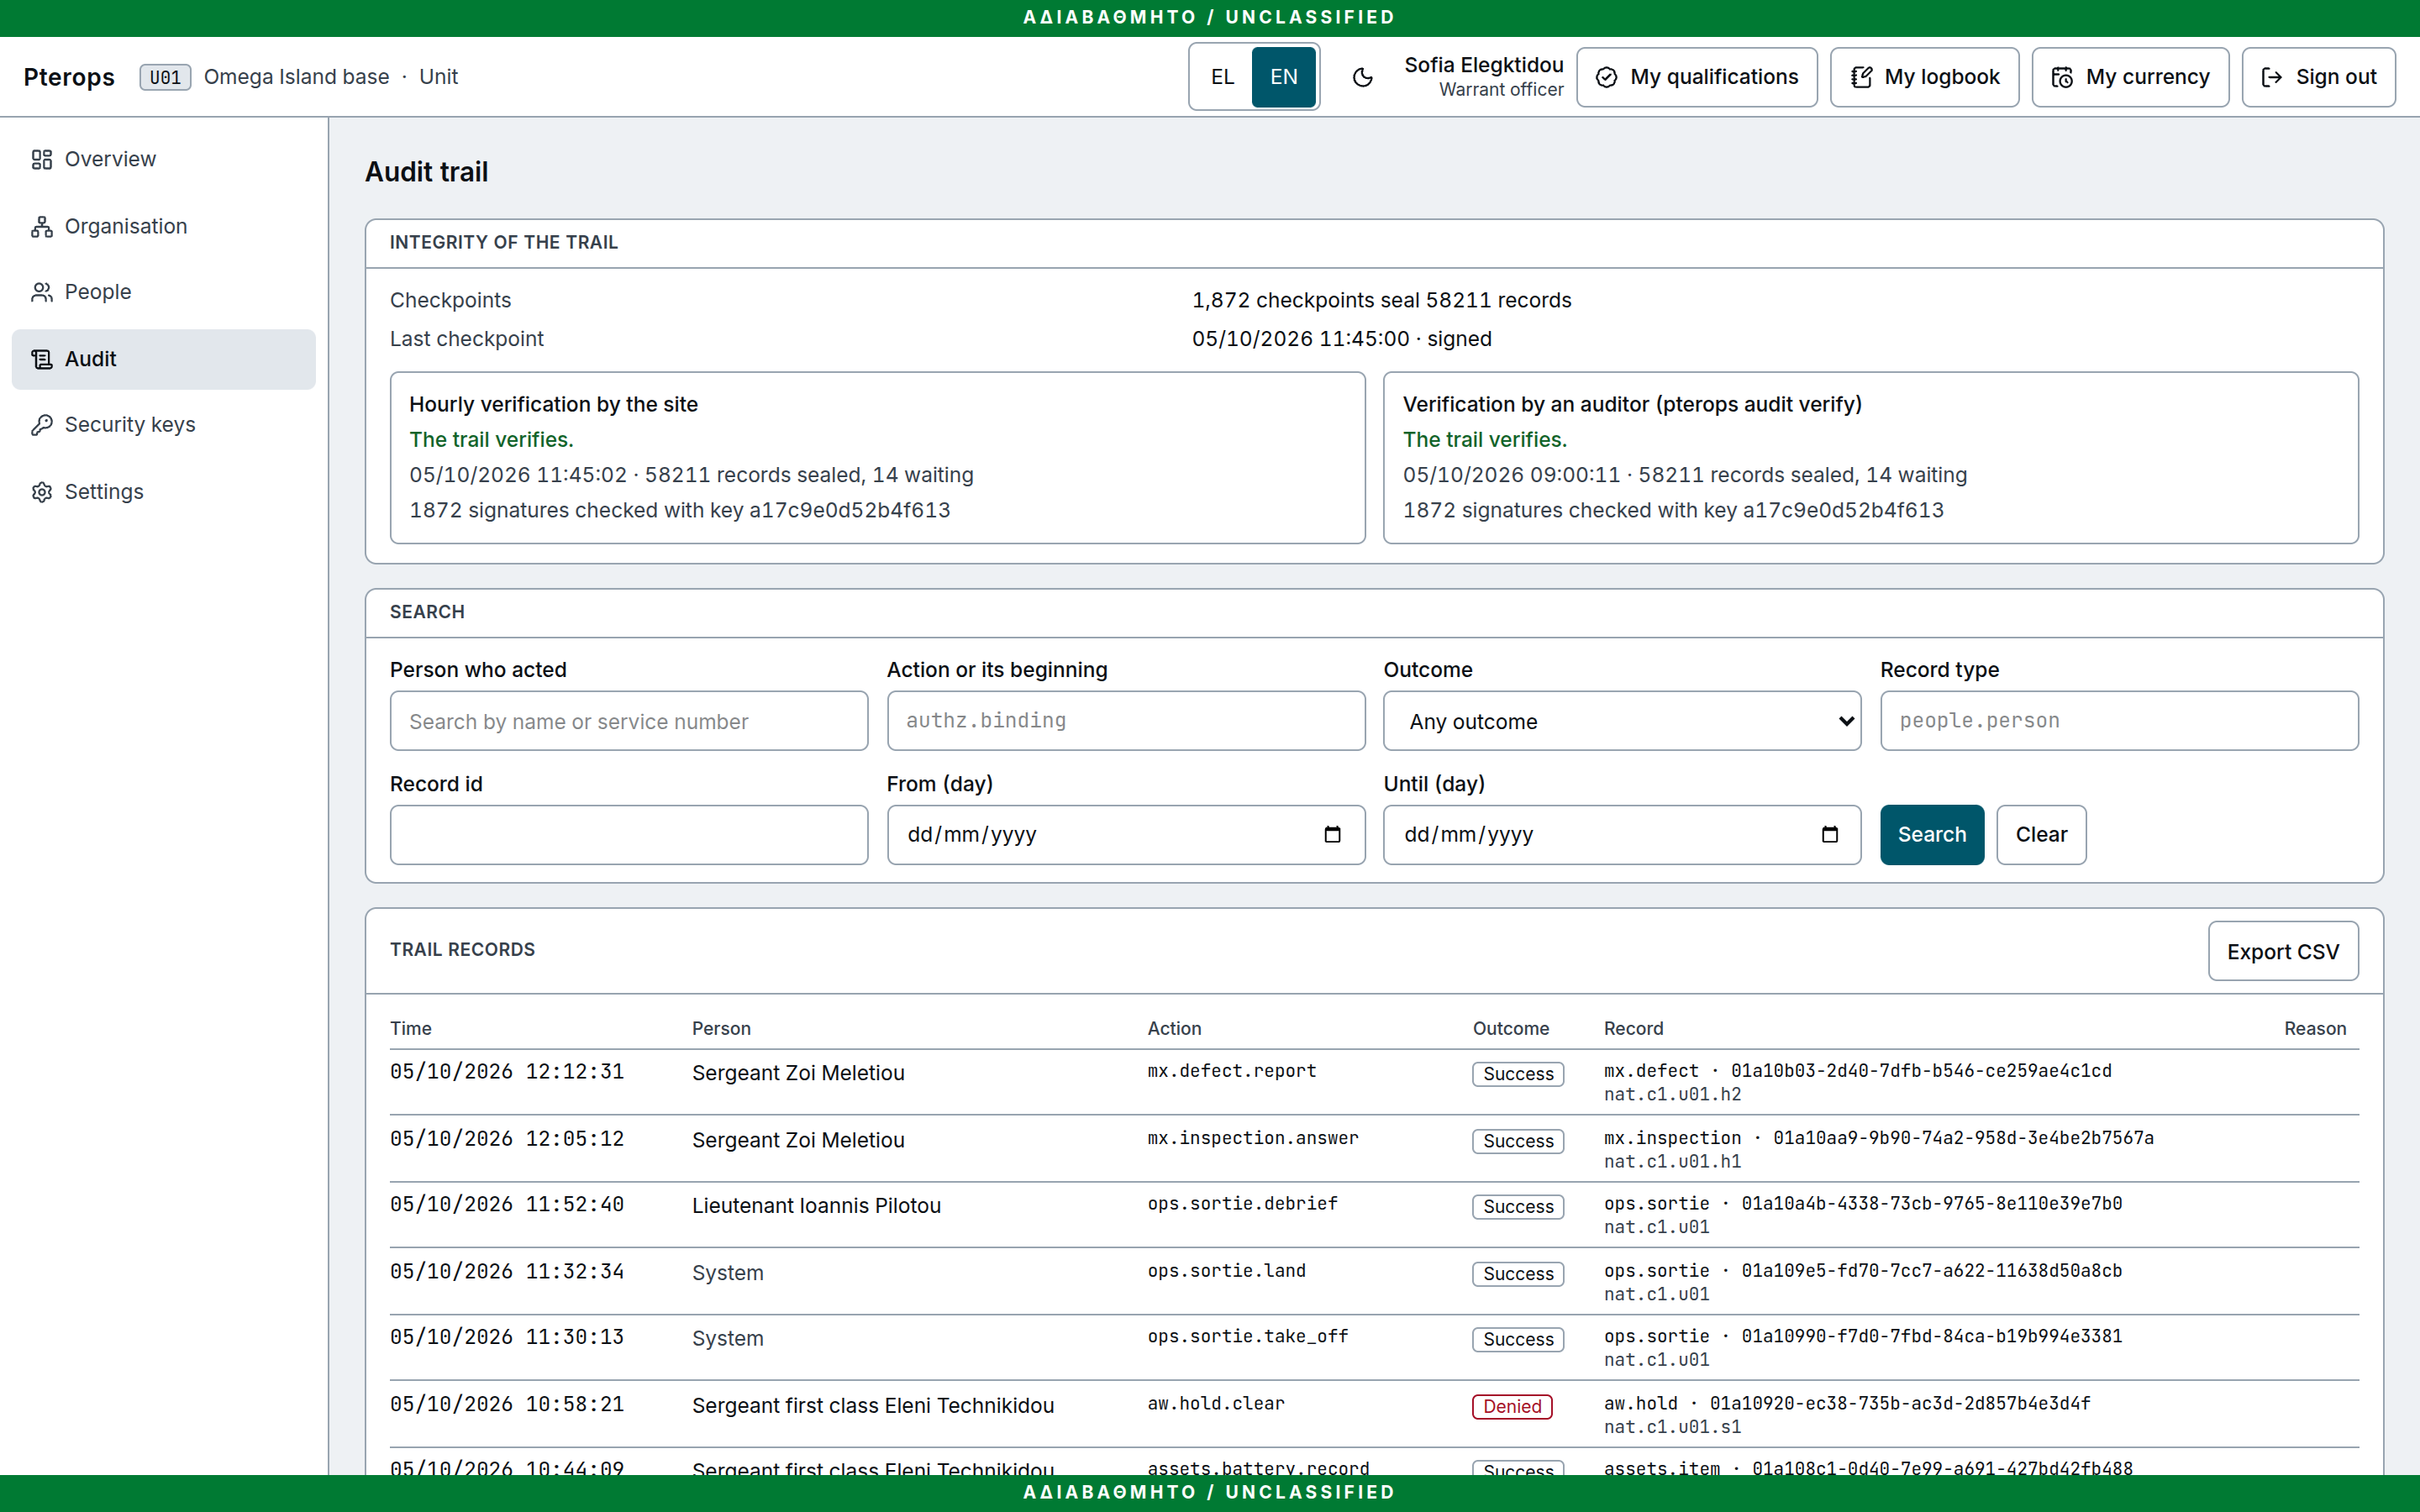The height and width of the screenshot is (1512, 2420).
Task: Export trail records as CSV
Action: tap(2283, 951)
